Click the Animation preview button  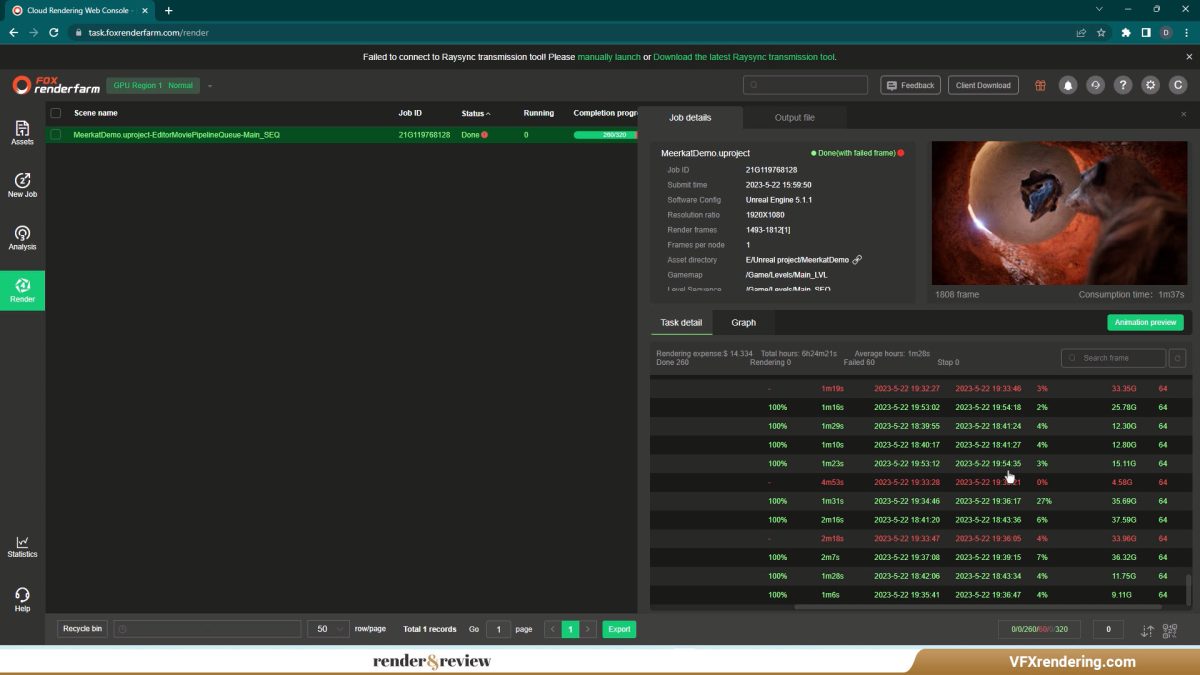click(1145, 323)
